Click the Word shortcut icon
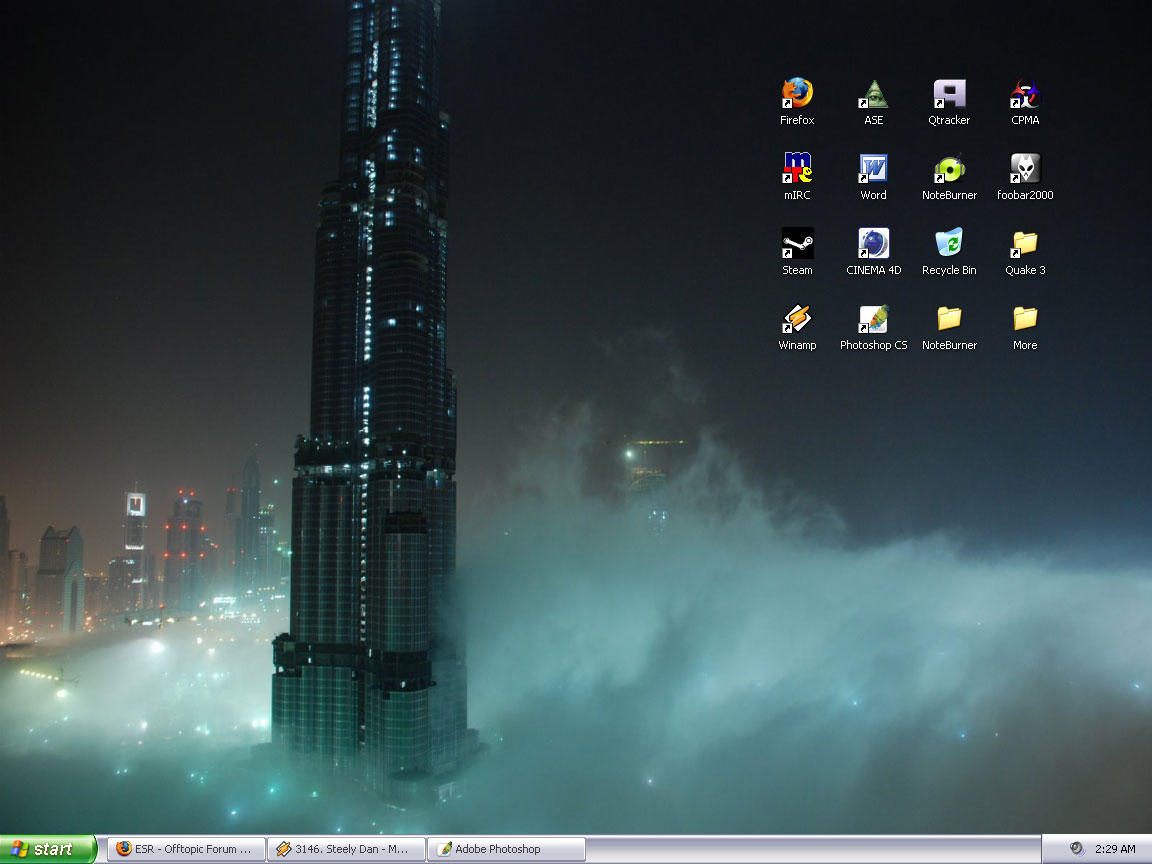 (873, 169)
